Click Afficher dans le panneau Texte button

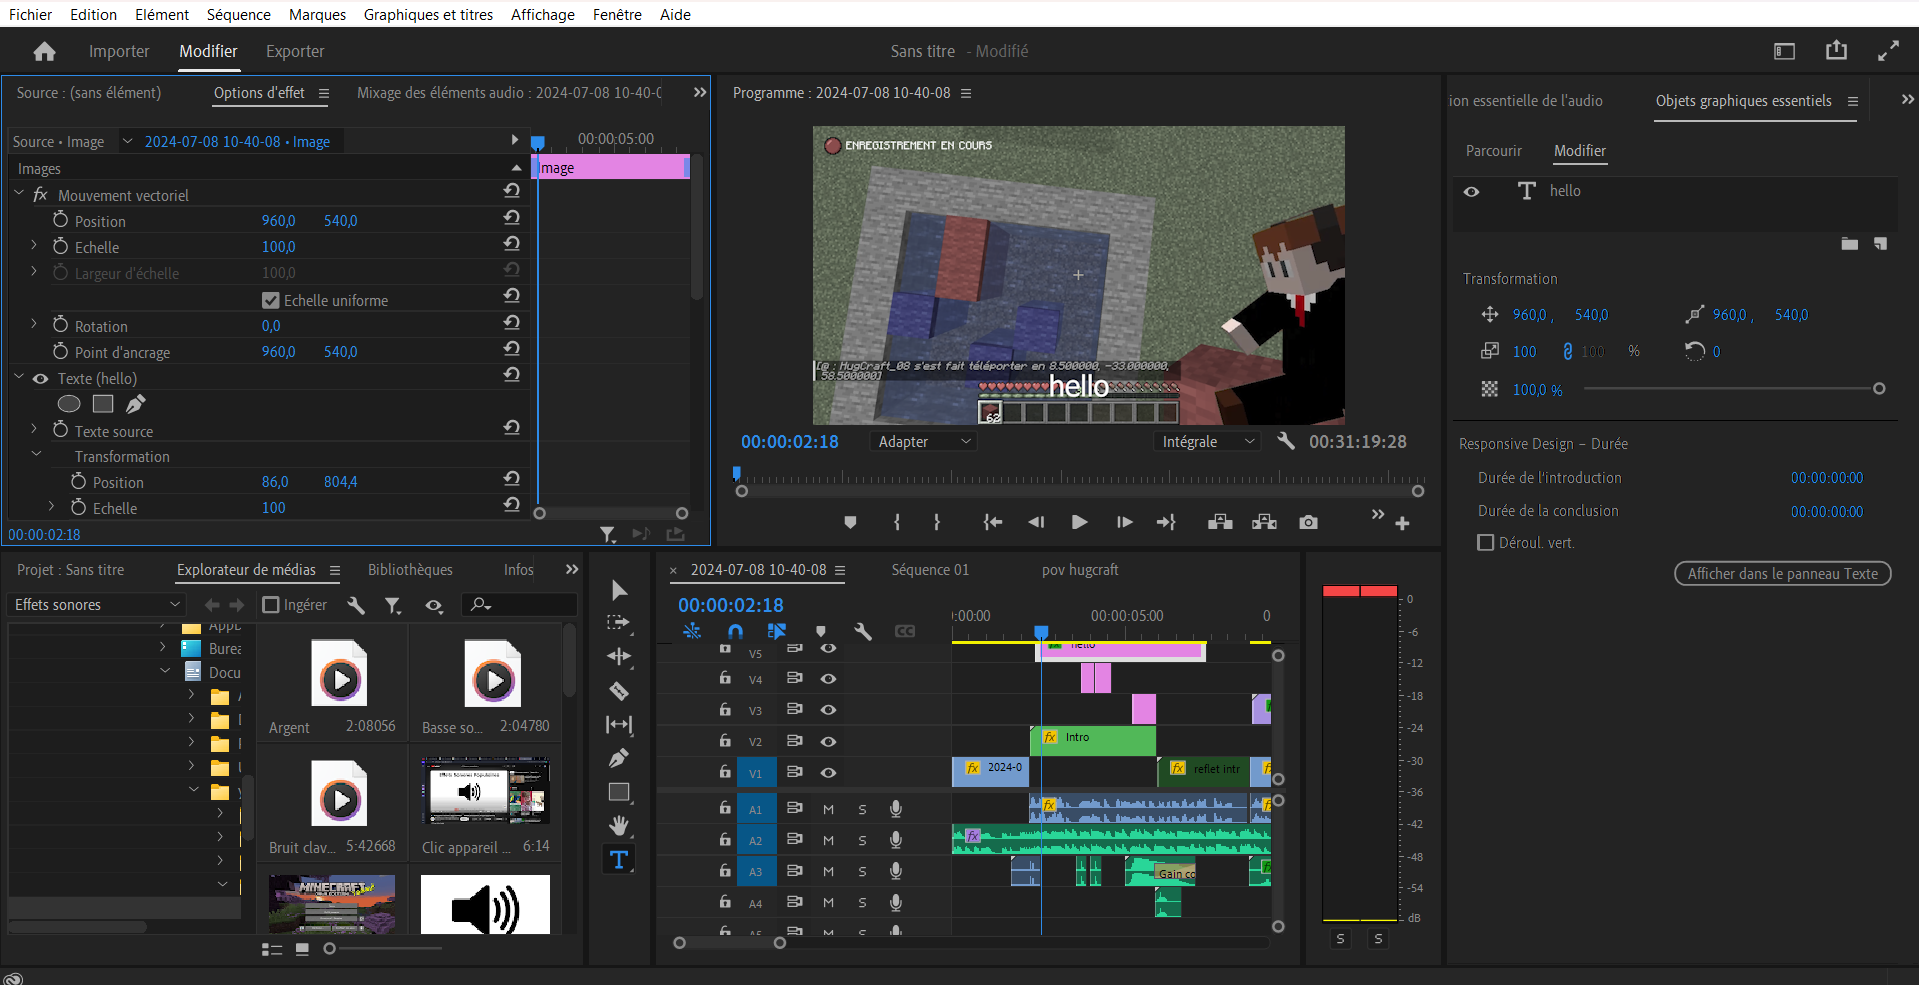tap(1782, 574)
